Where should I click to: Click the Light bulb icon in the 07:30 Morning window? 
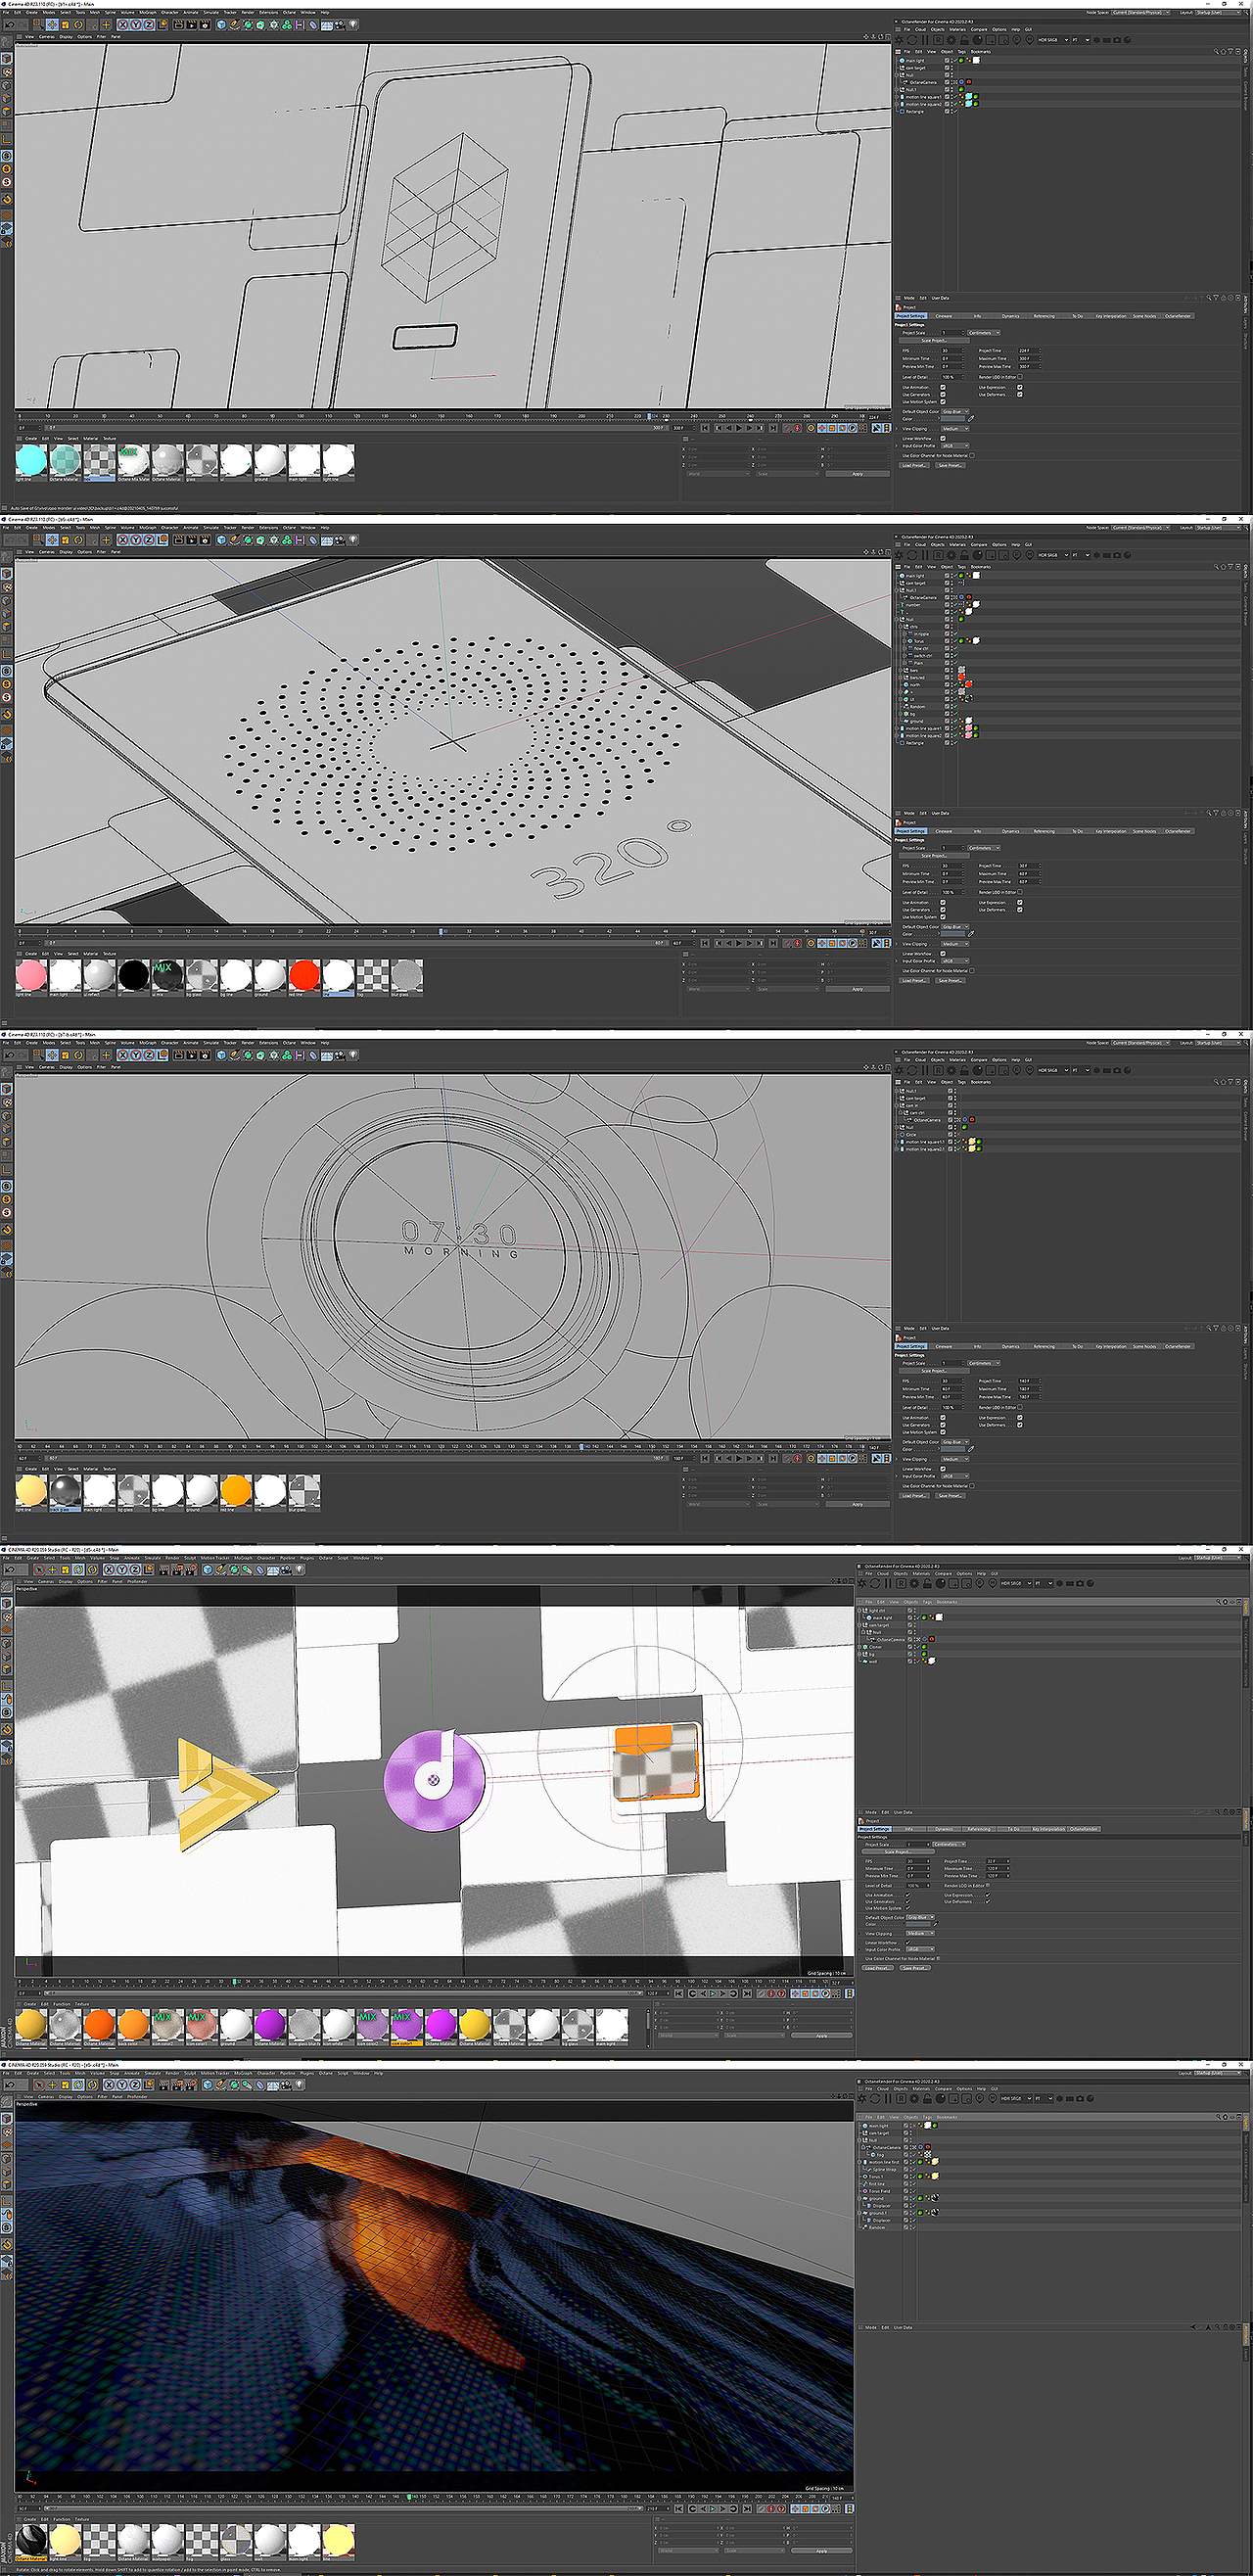point(353,1055)
